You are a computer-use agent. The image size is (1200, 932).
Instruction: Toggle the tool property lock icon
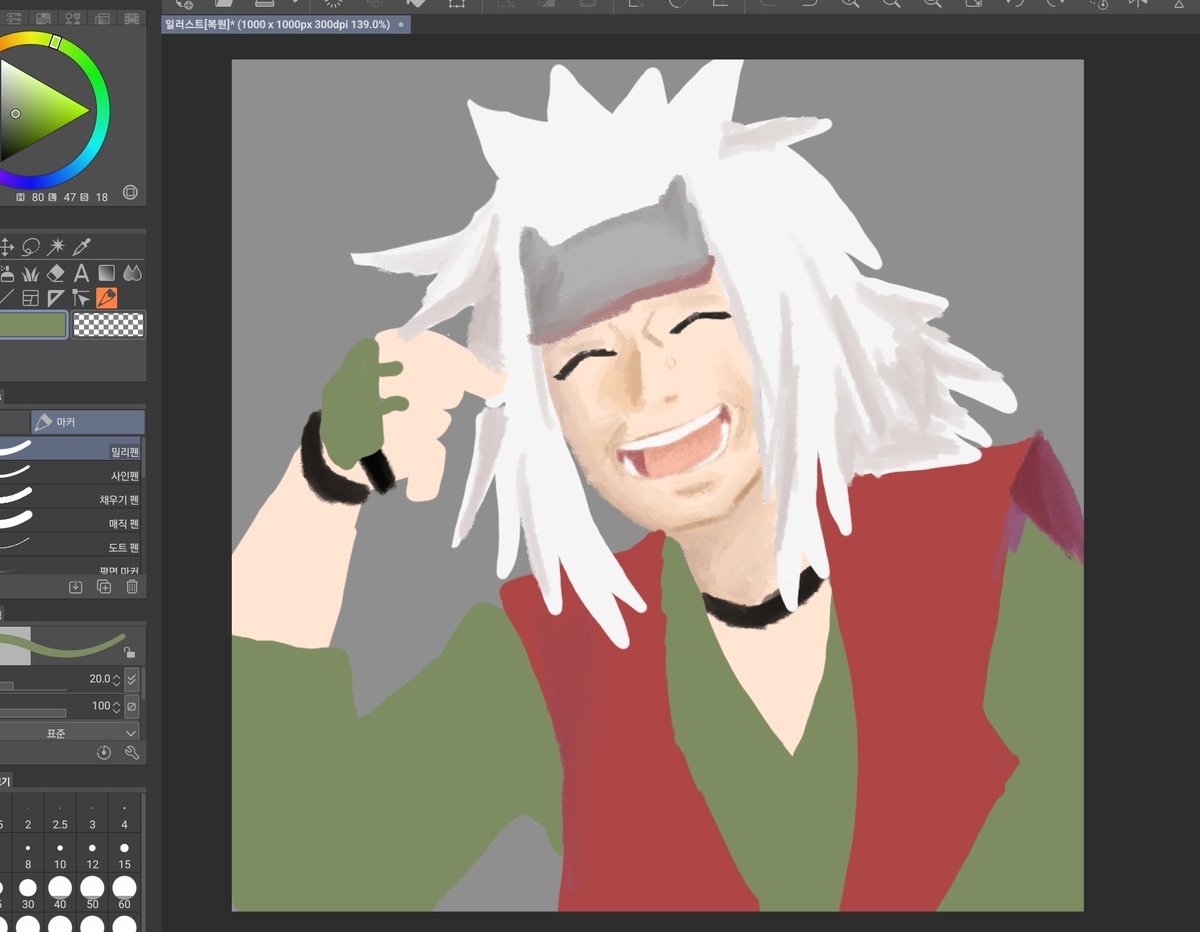[x=129, y=653]
